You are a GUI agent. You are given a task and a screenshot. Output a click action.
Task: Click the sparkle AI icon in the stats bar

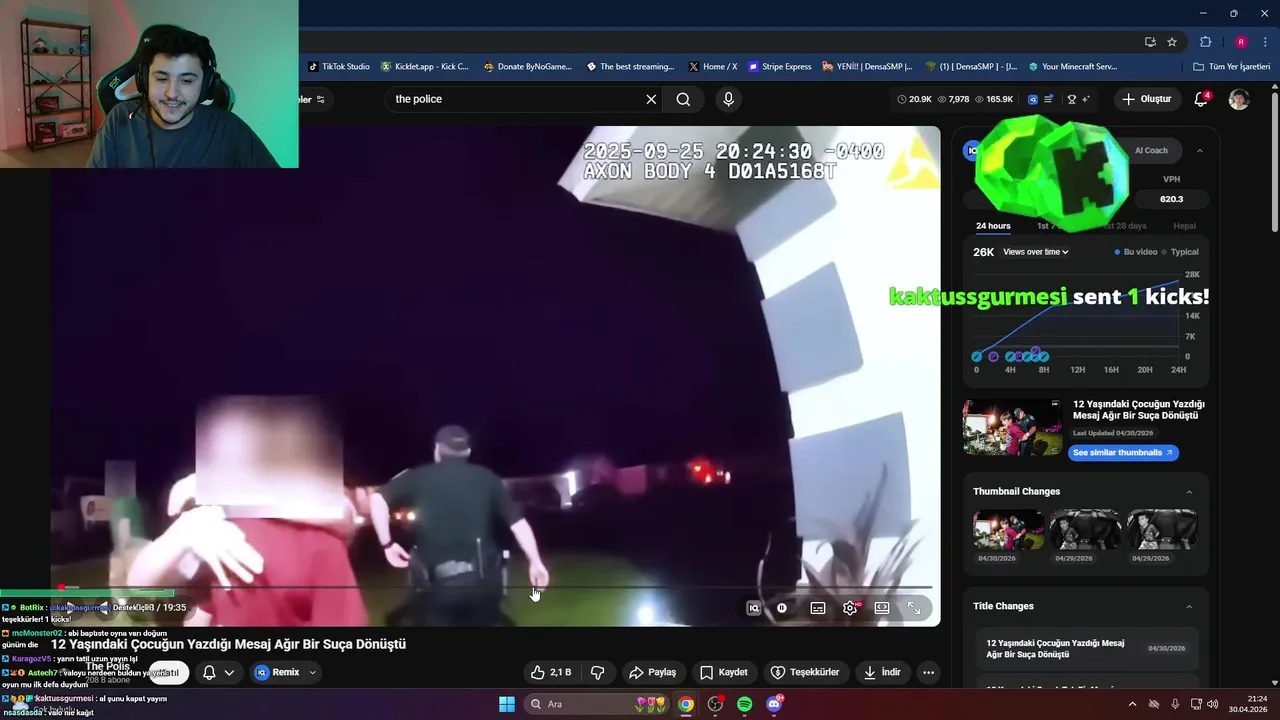[x=1085, y=99]
